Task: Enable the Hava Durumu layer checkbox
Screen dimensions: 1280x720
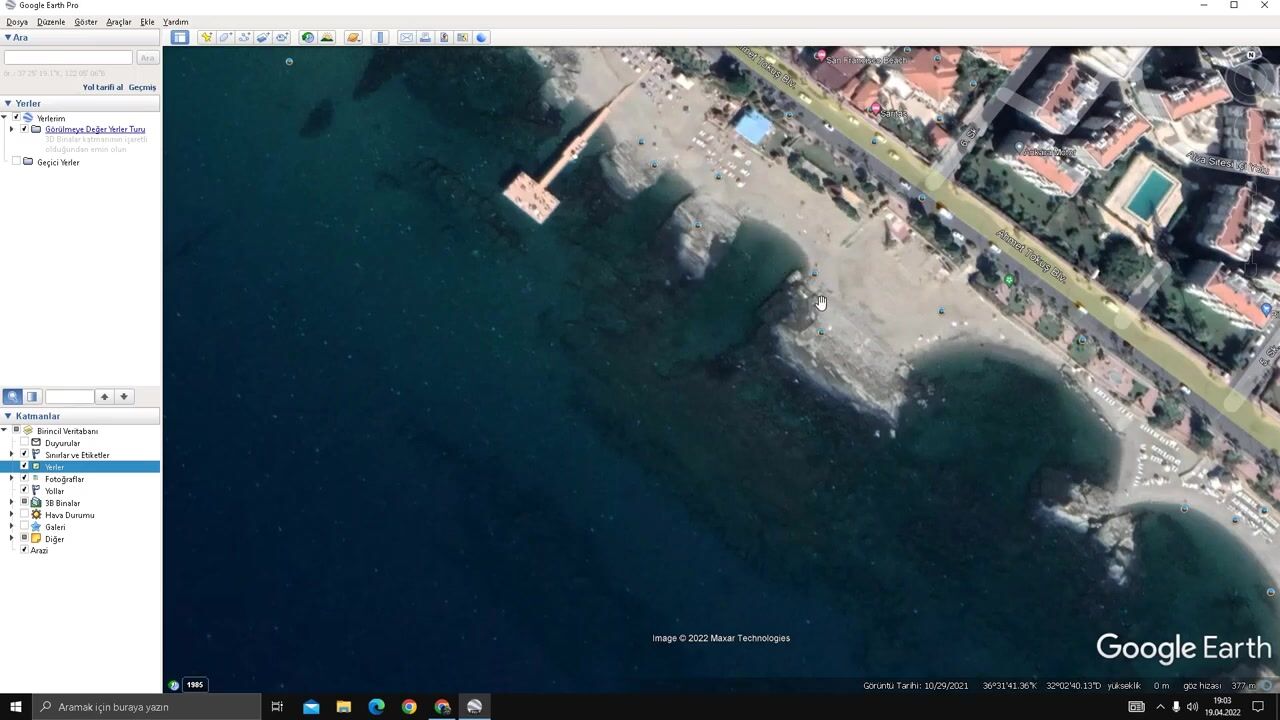Action: (x=24, y=515)
